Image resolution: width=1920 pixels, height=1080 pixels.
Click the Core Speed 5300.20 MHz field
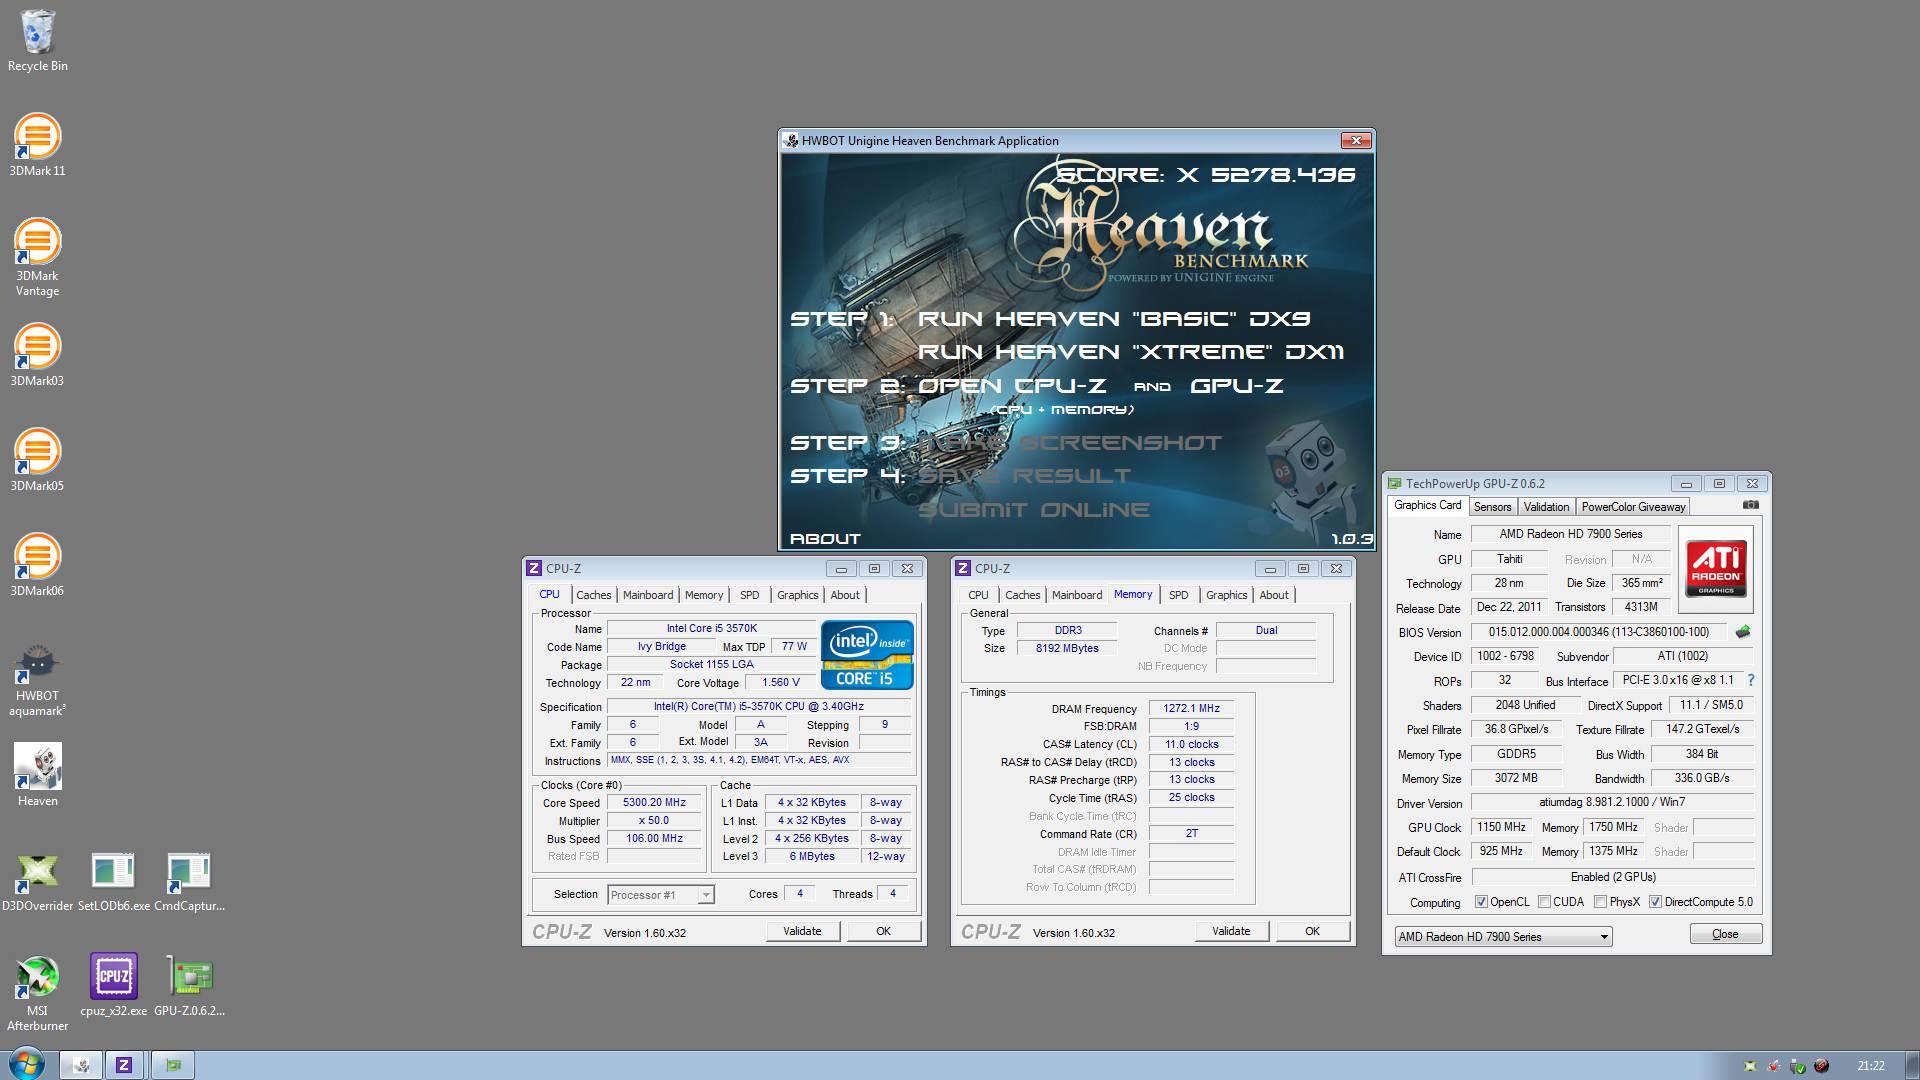point(654,803)
